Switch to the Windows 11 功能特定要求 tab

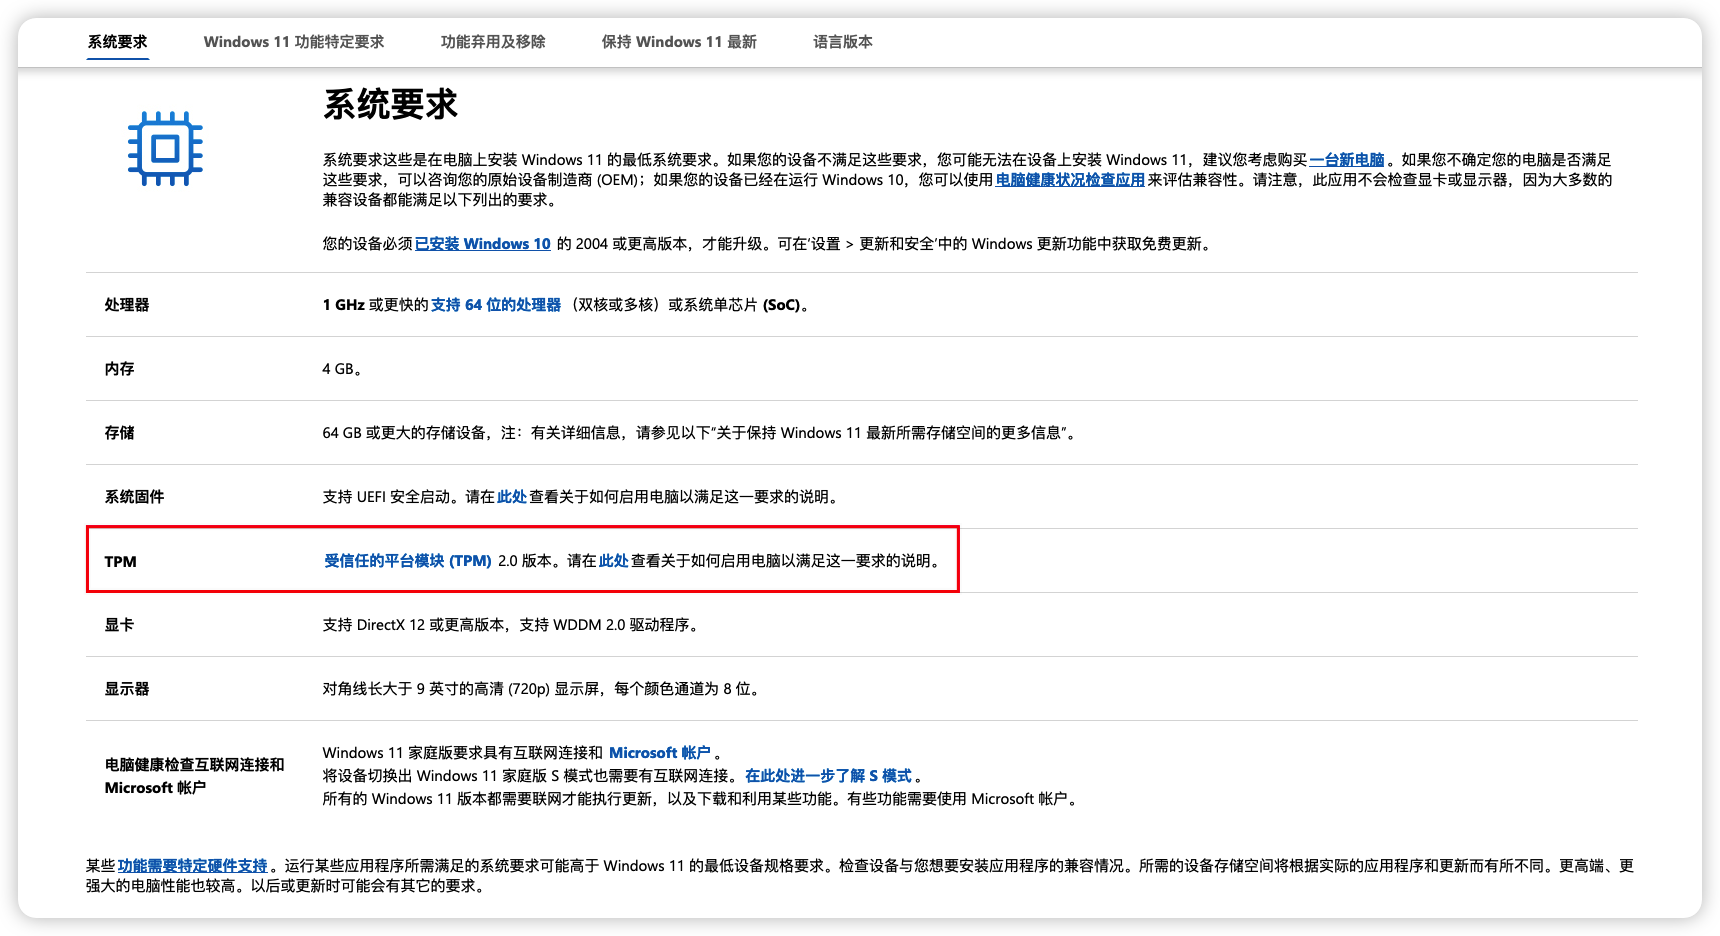coord(294,41)
